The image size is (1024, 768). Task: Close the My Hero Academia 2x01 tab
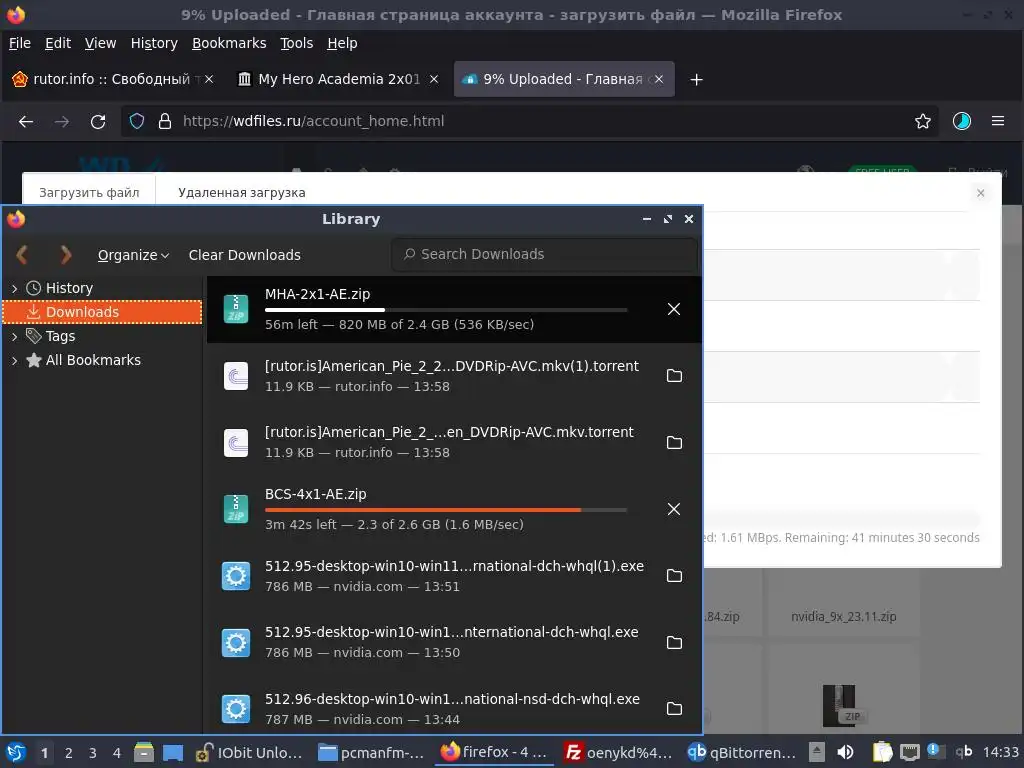pyautogui.click(x=434, y=79)
